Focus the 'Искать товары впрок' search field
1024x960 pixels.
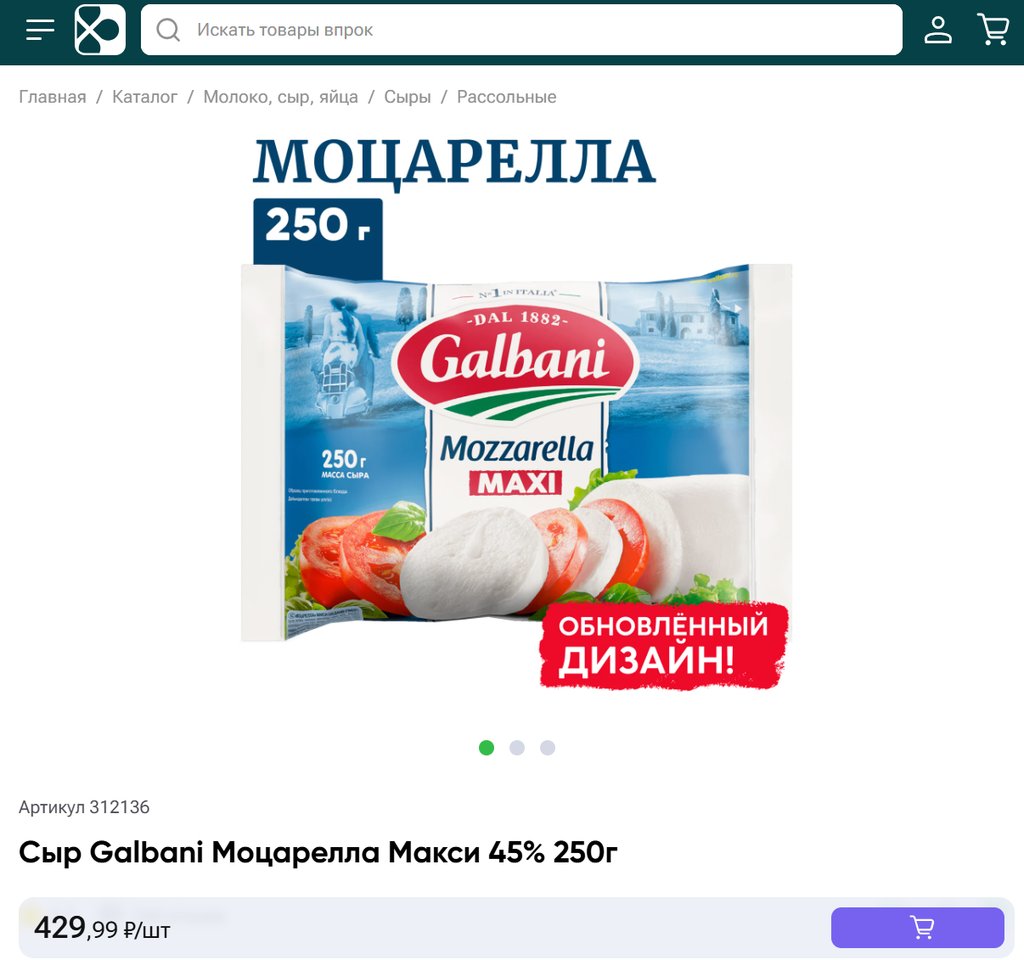521,30
